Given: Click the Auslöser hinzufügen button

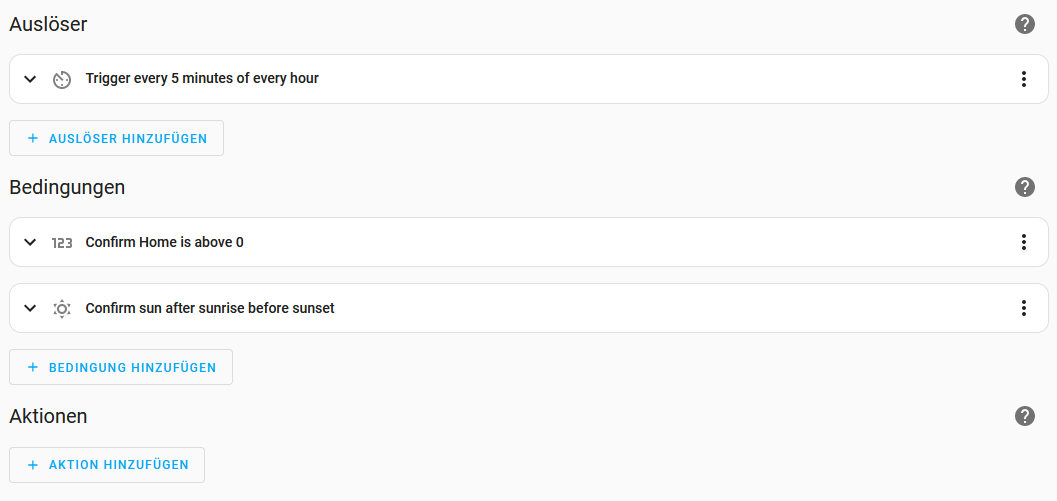Looking at the screenshot, I should pyautogui.click(x=116, y=138).
